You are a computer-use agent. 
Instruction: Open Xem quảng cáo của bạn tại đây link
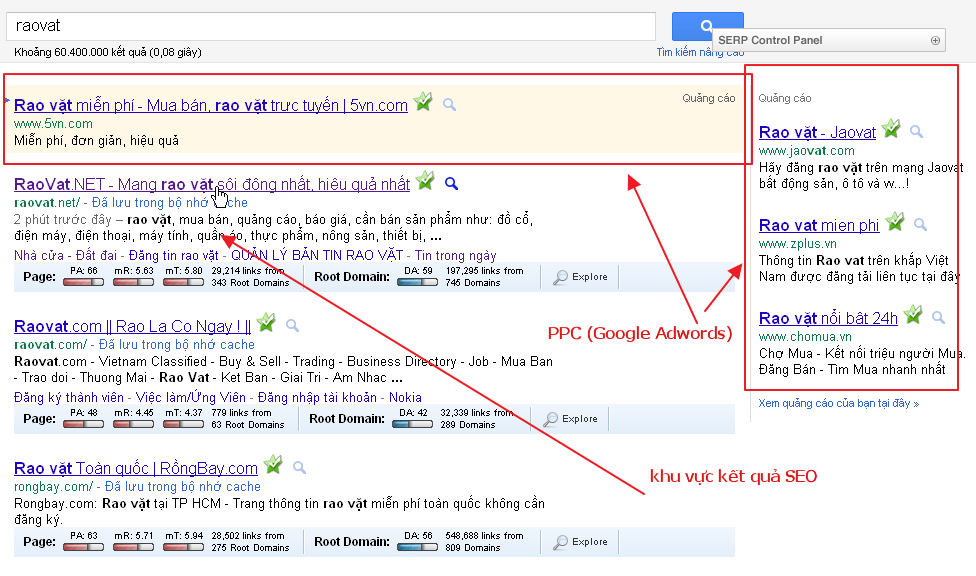(838, 404)
